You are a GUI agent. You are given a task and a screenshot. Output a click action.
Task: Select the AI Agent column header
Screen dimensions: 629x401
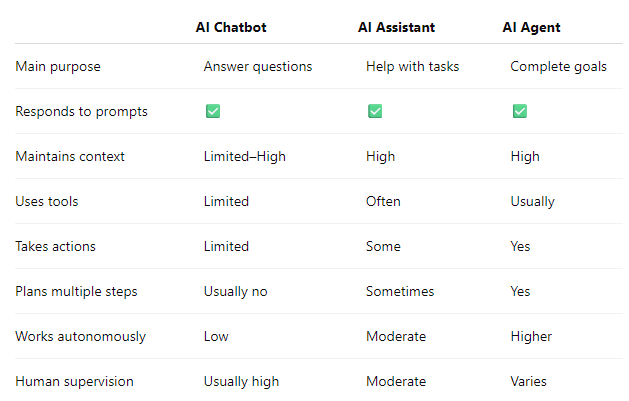531,27
